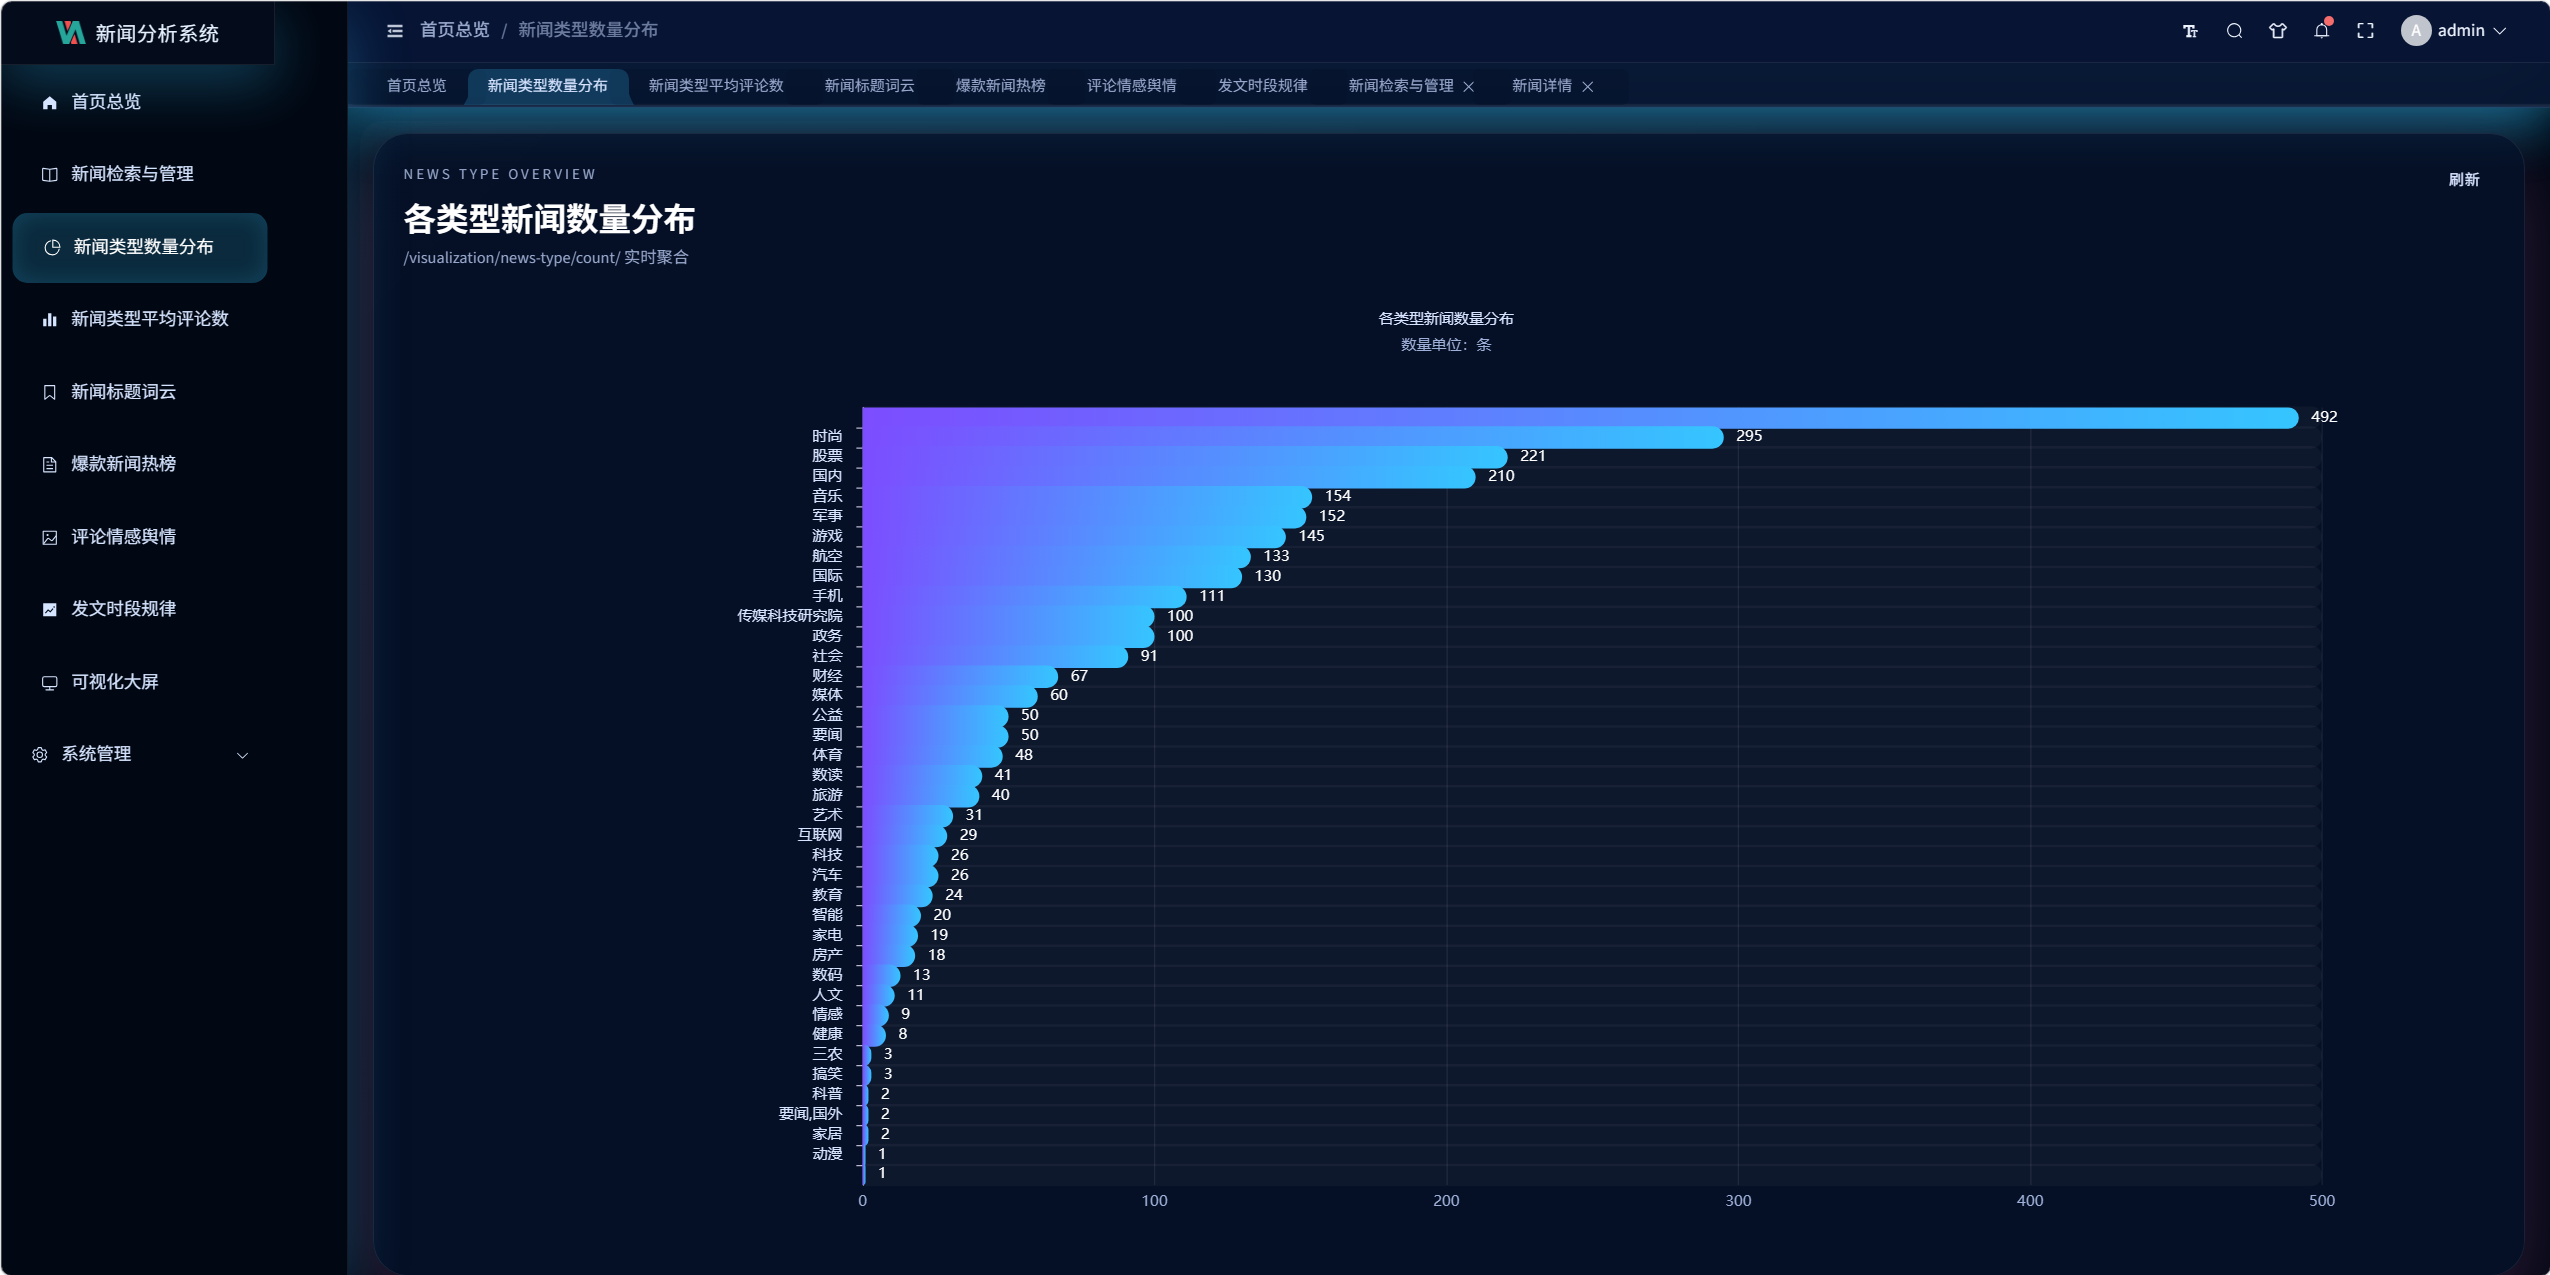
Task: Click the 系统管理 gear menu item
Action: pos(96,754)
